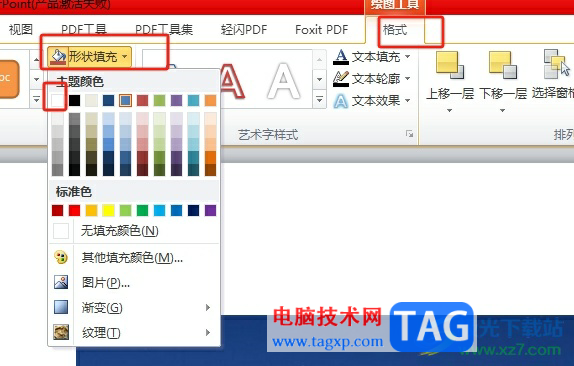
Task: Click the picture icon beside 图片(P)
Action: [x=61, y=282]
